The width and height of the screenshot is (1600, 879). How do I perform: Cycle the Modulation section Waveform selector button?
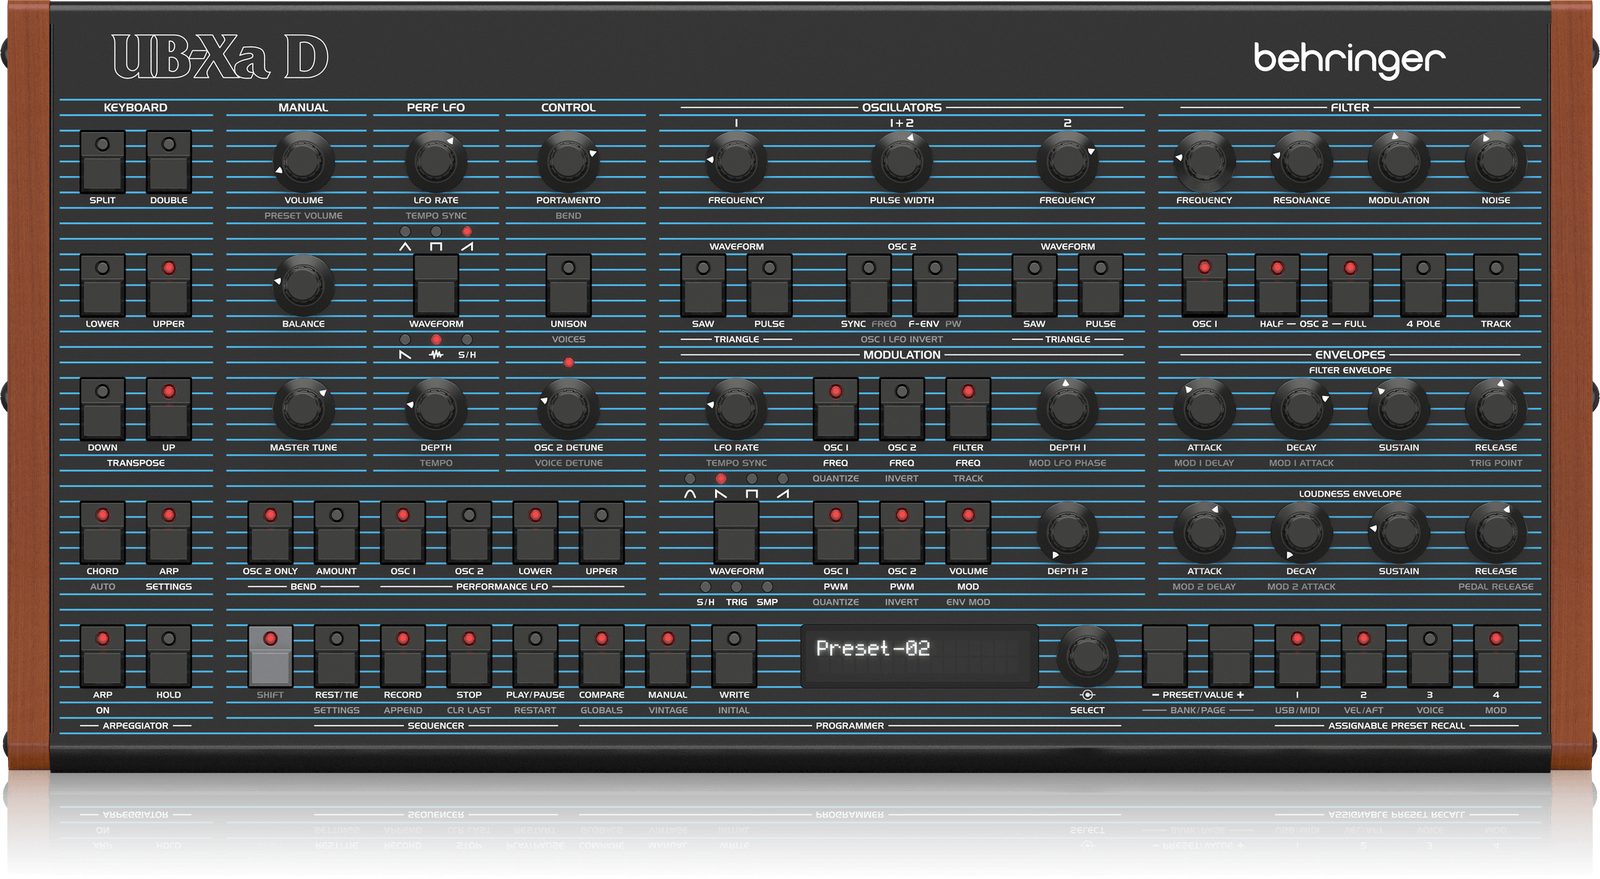(736, 533)
